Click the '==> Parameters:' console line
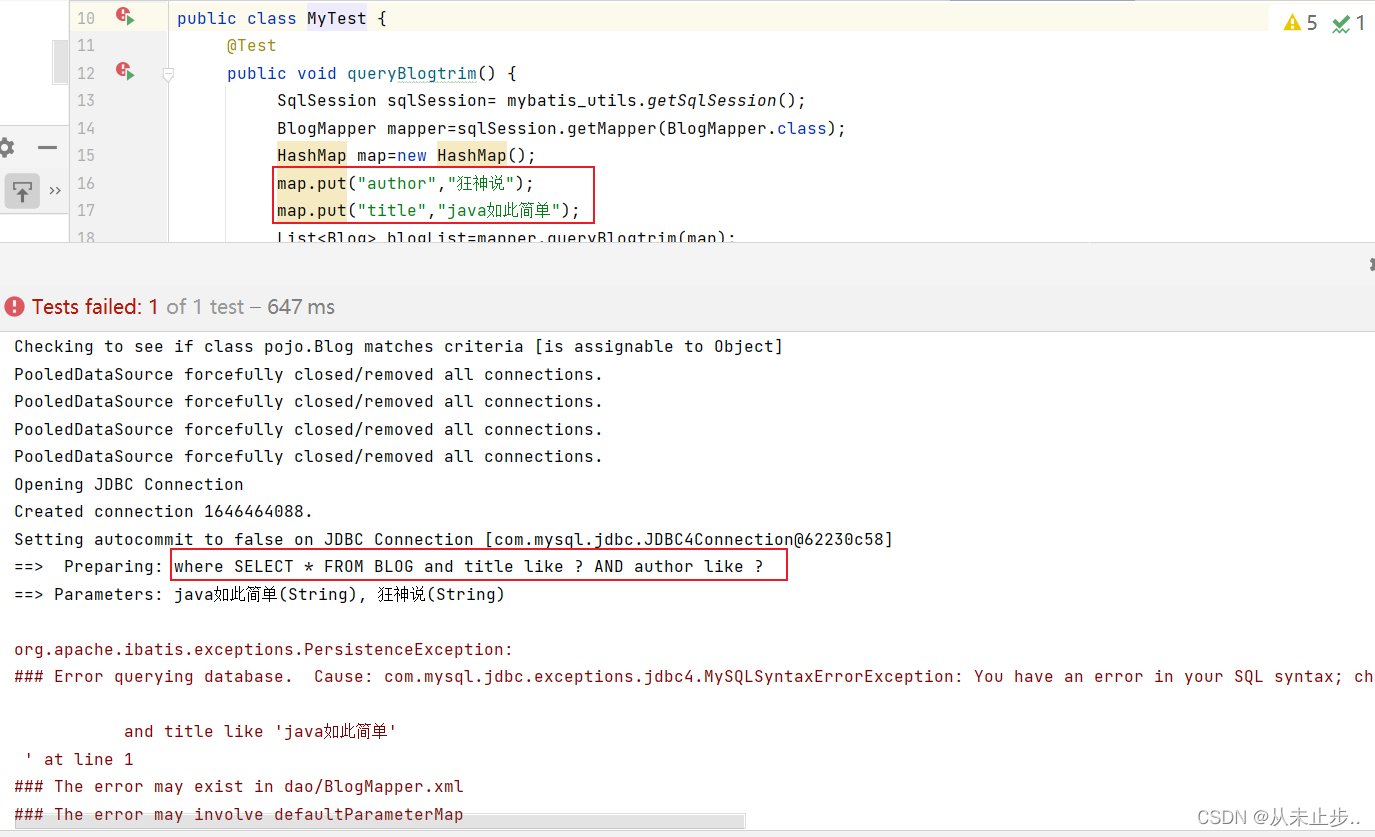 (259, 594)
